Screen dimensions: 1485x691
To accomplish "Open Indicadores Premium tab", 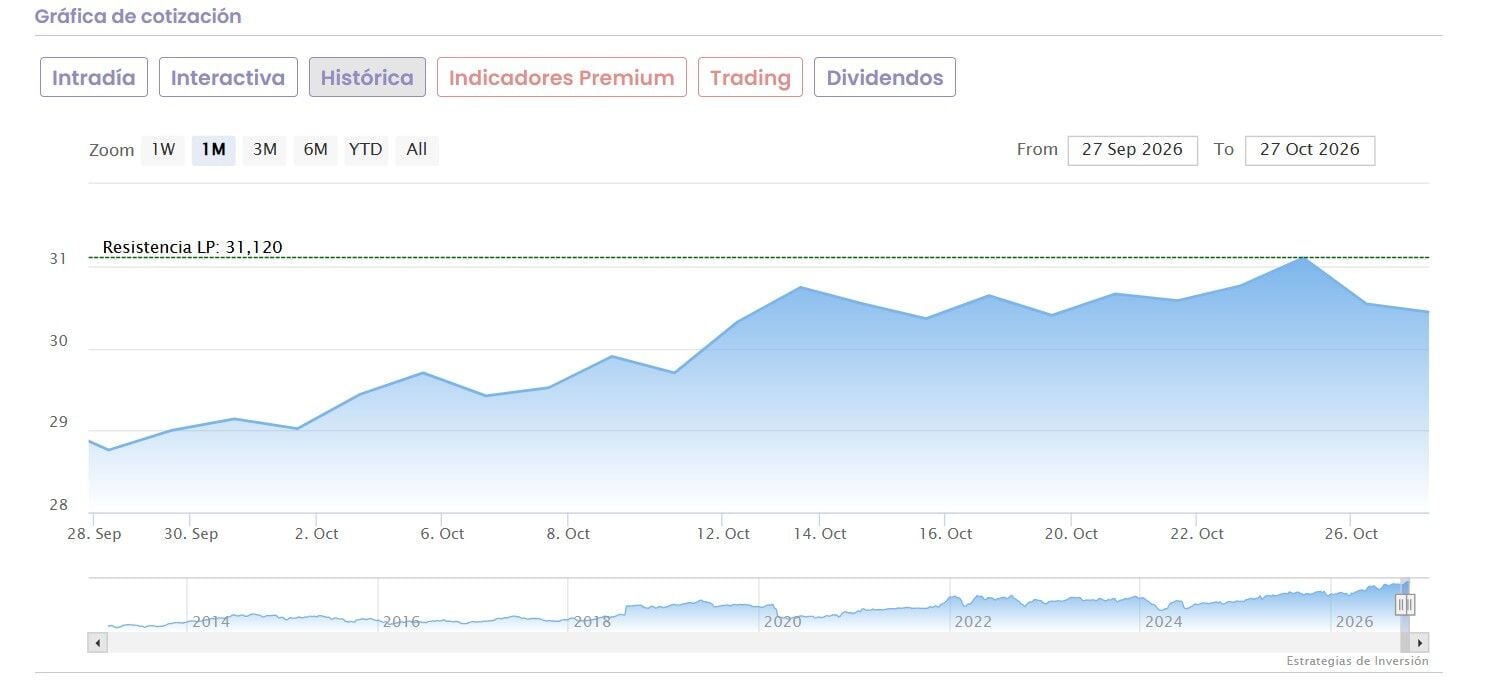I will [x=562, y=77].
